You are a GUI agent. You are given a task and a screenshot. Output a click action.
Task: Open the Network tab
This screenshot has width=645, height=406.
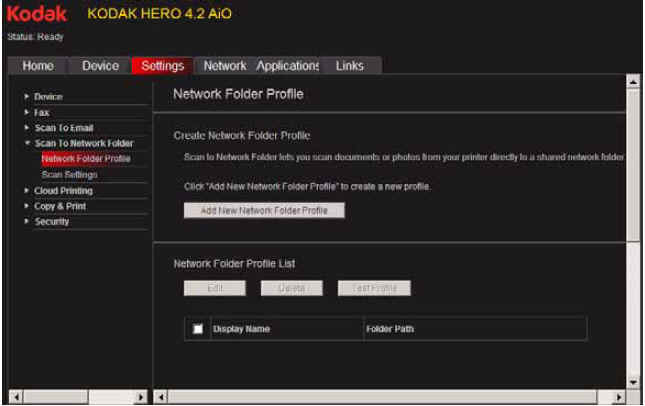[x=225, y=66]
